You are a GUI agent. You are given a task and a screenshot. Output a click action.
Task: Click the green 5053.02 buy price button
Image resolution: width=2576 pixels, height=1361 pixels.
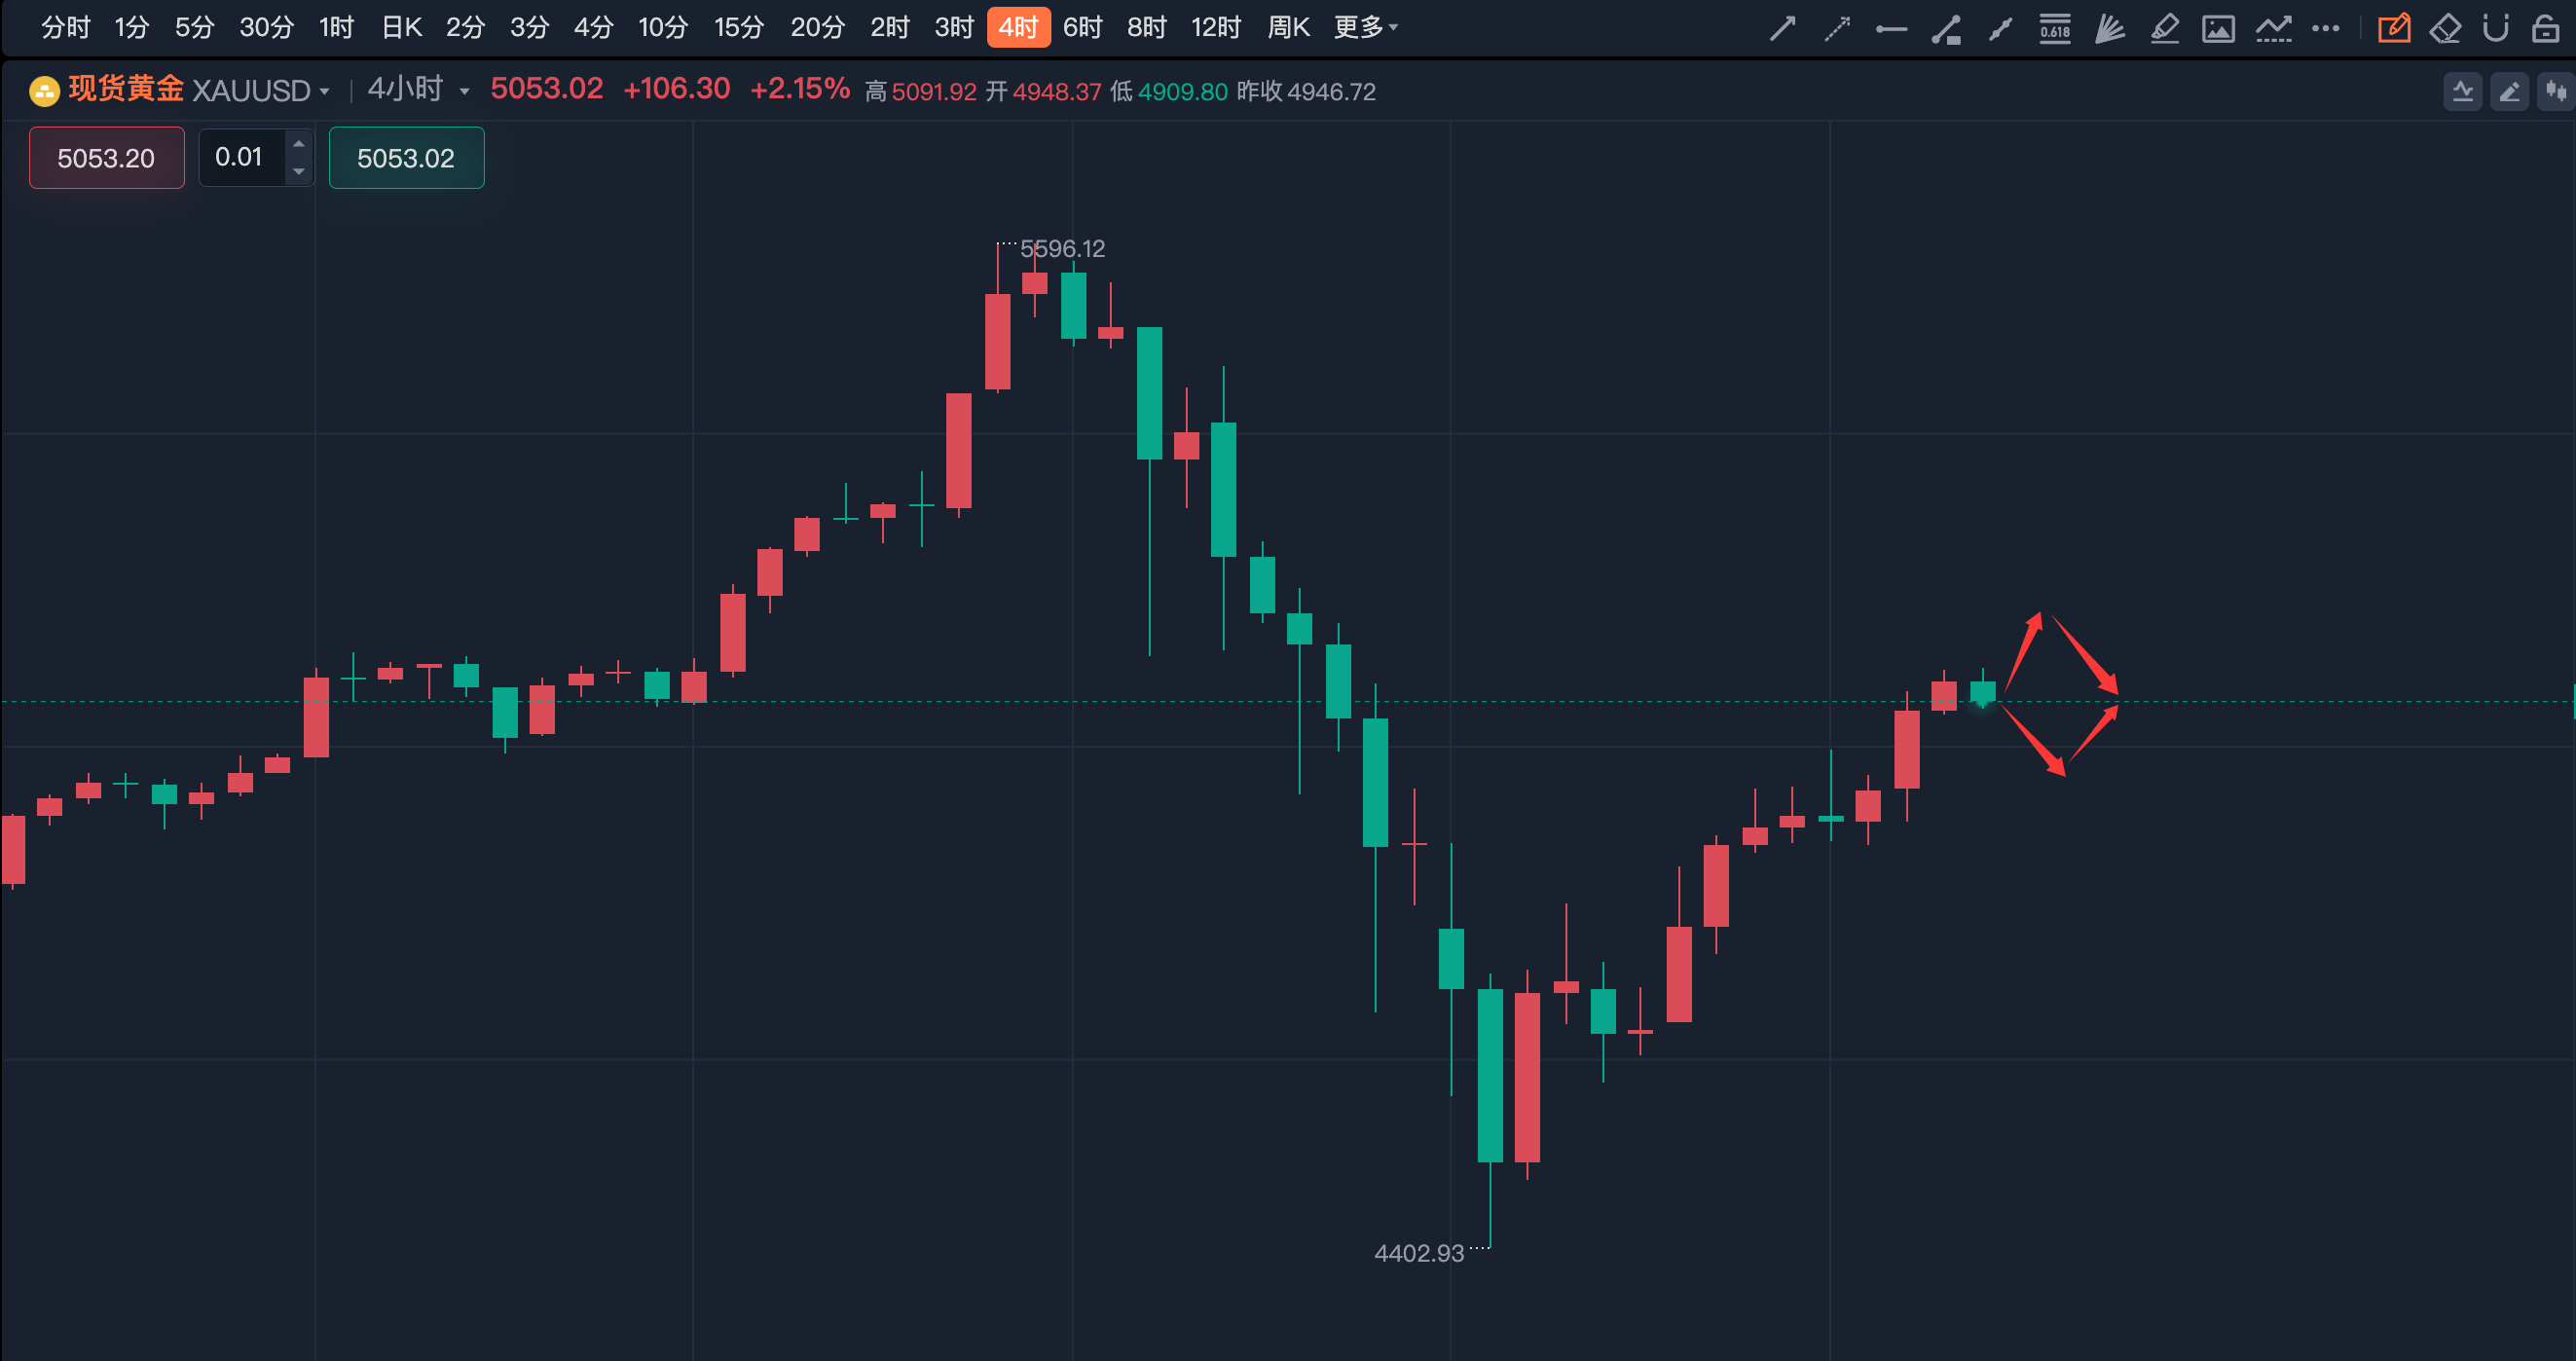tap(406, 158)
